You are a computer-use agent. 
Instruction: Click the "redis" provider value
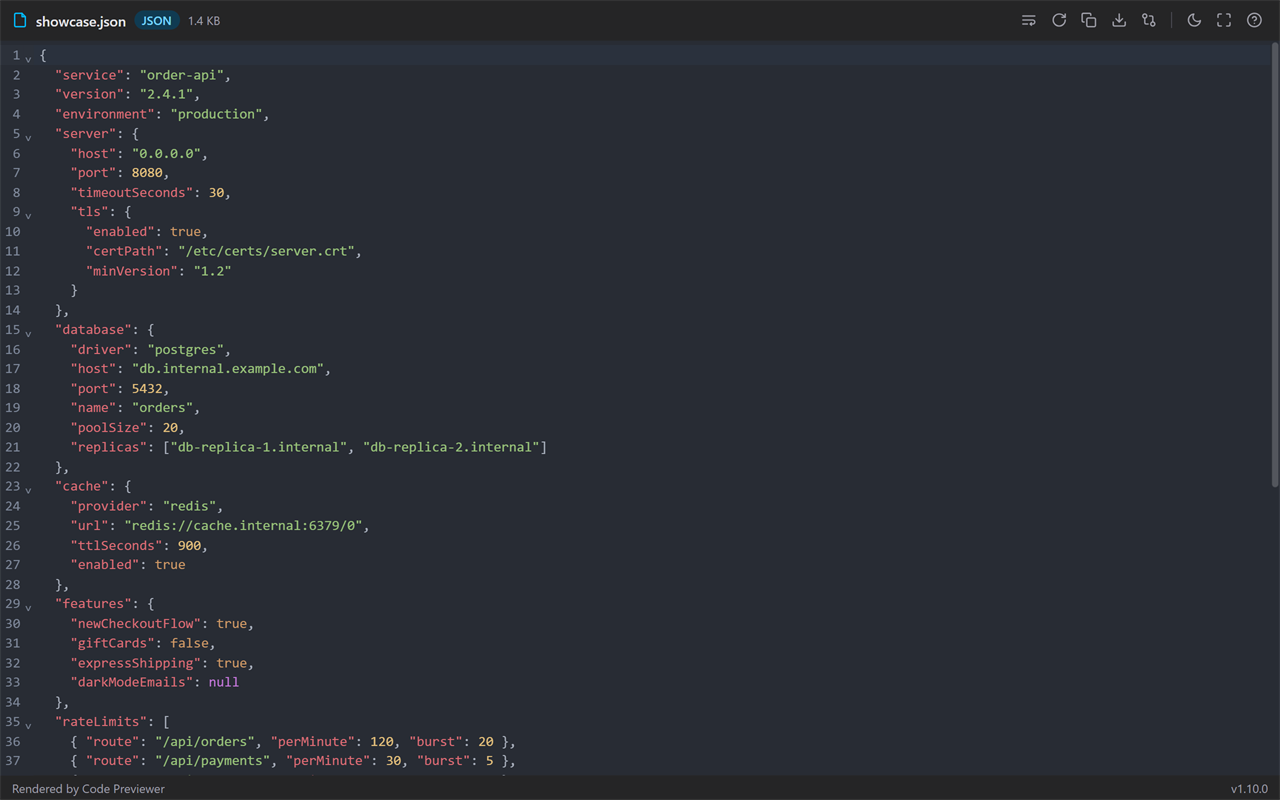point(189,506)
